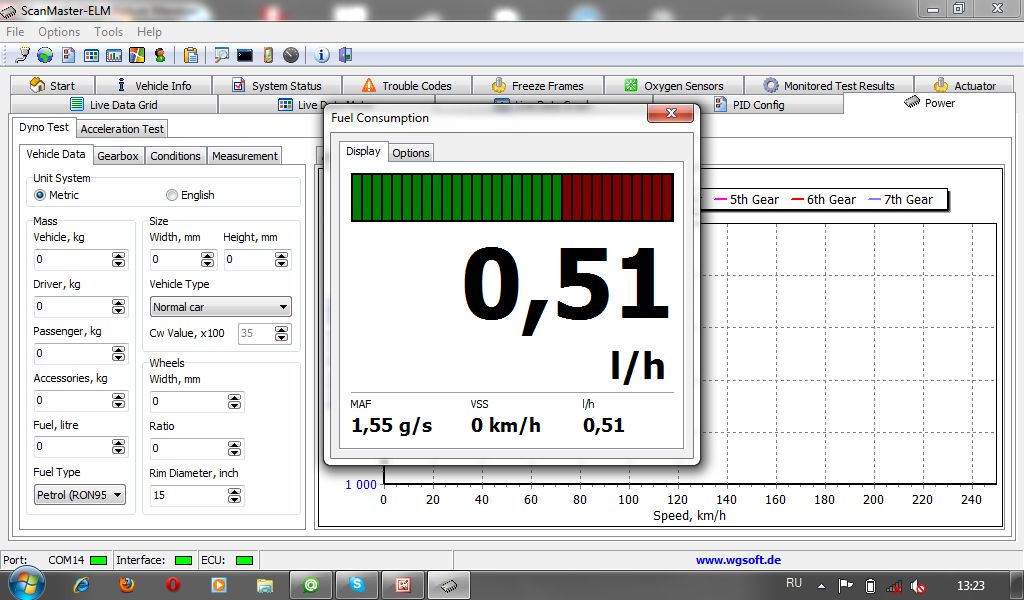Click the green-red fuel consumption bar
The width and height of the screenshot is (1024, 600).
click(x=512, y=197)
